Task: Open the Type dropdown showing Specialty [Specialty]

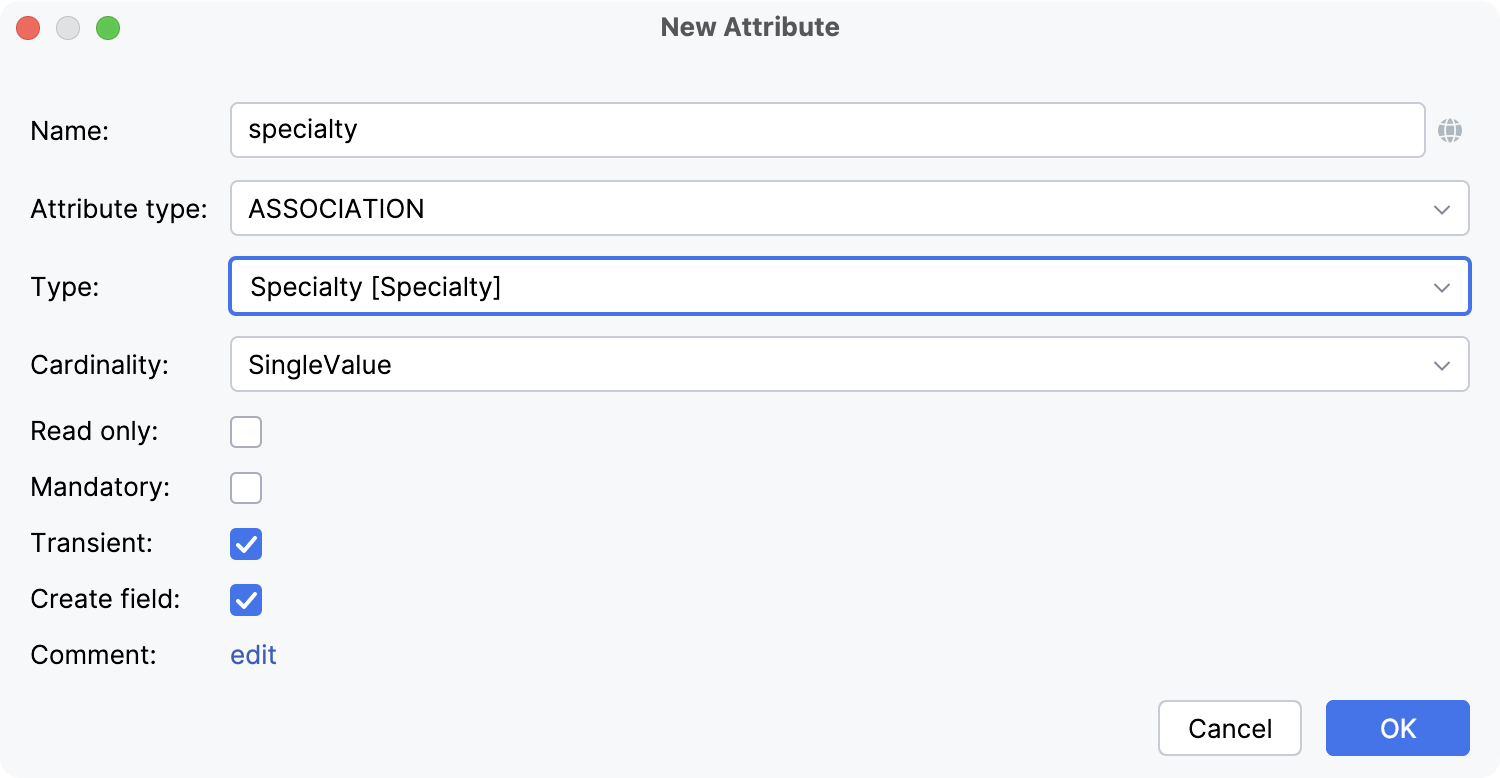Action: (x=850, y=287)
